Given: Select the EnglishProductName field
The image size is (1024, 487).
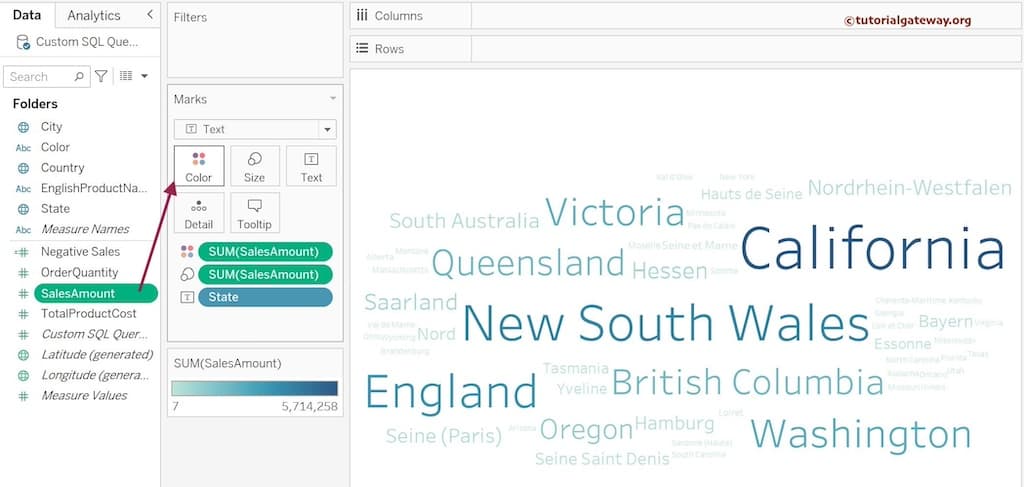Looking at the screenshot, I should 94,188.
